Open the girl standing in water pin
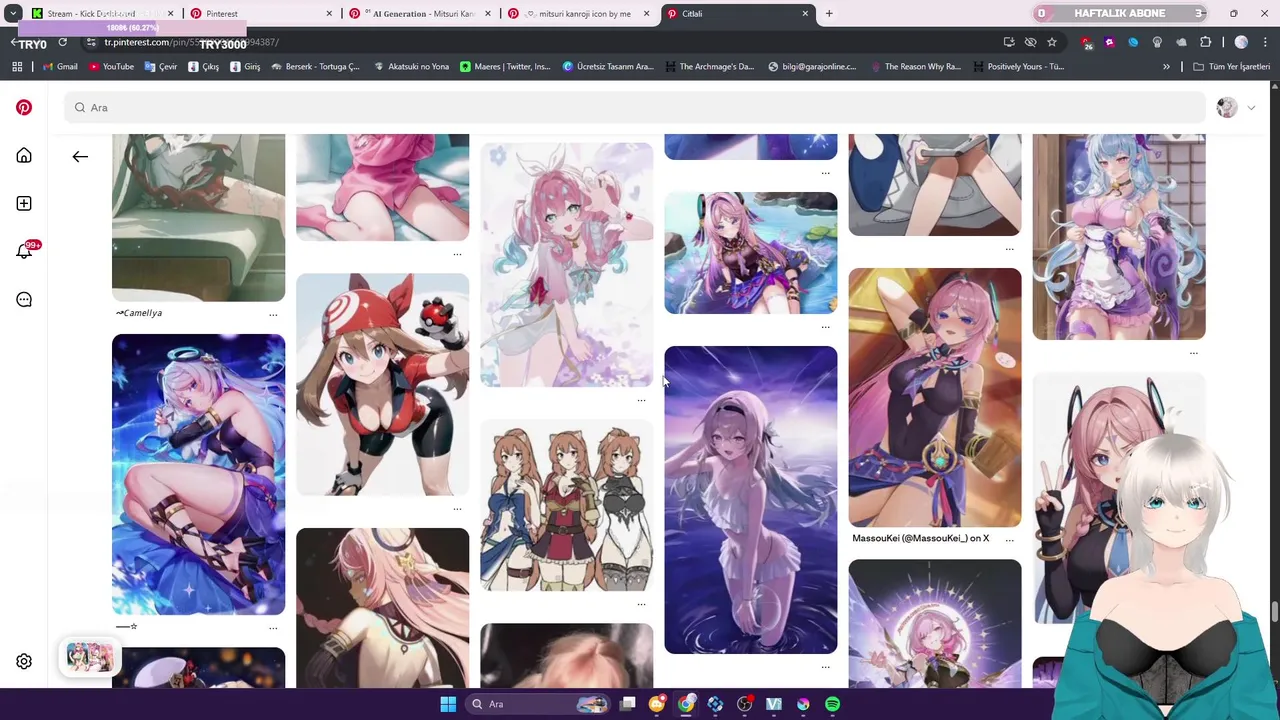Screen dimensions: 1280x720 750,500
